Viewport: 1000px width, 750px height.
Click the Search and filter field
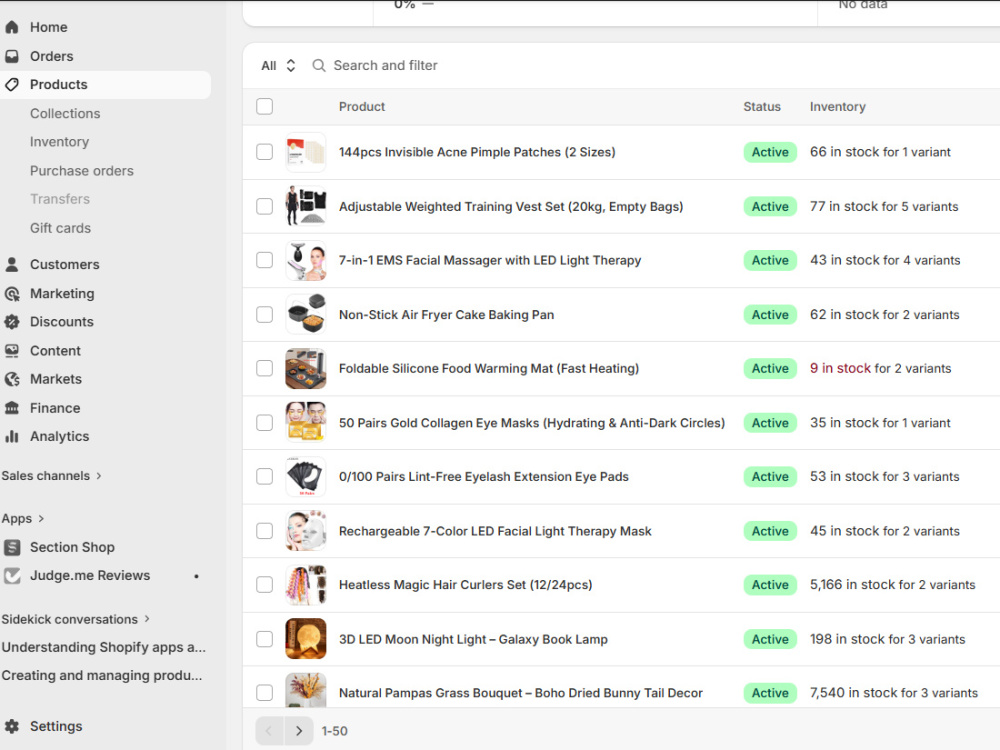pos(385,66)
